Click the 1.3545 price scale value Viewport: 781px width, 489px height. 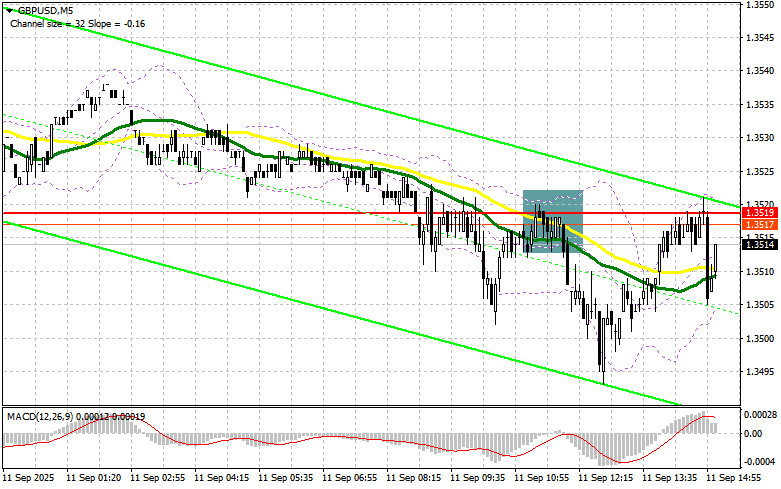click(760, 37)
